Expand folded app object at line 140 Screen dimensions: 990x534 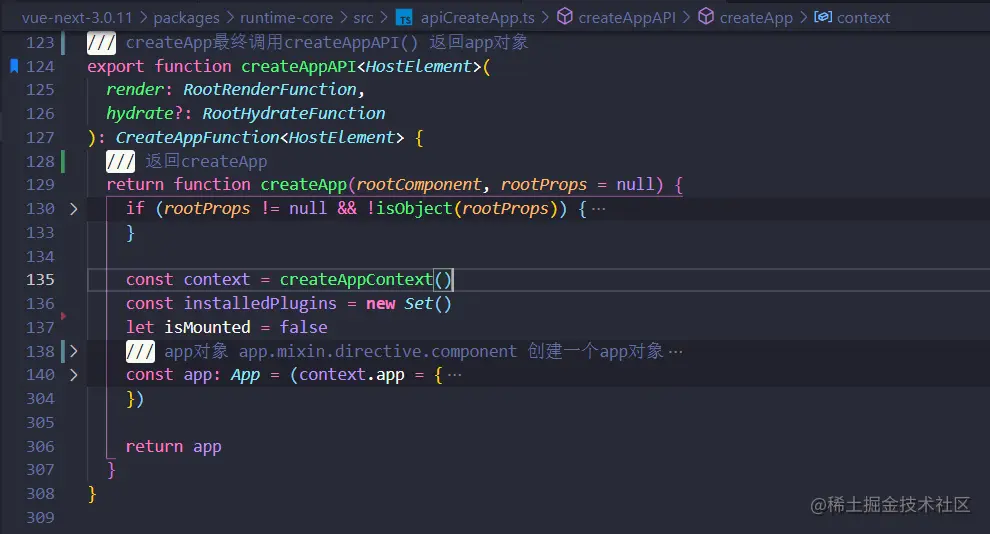[x=73, y=375]
